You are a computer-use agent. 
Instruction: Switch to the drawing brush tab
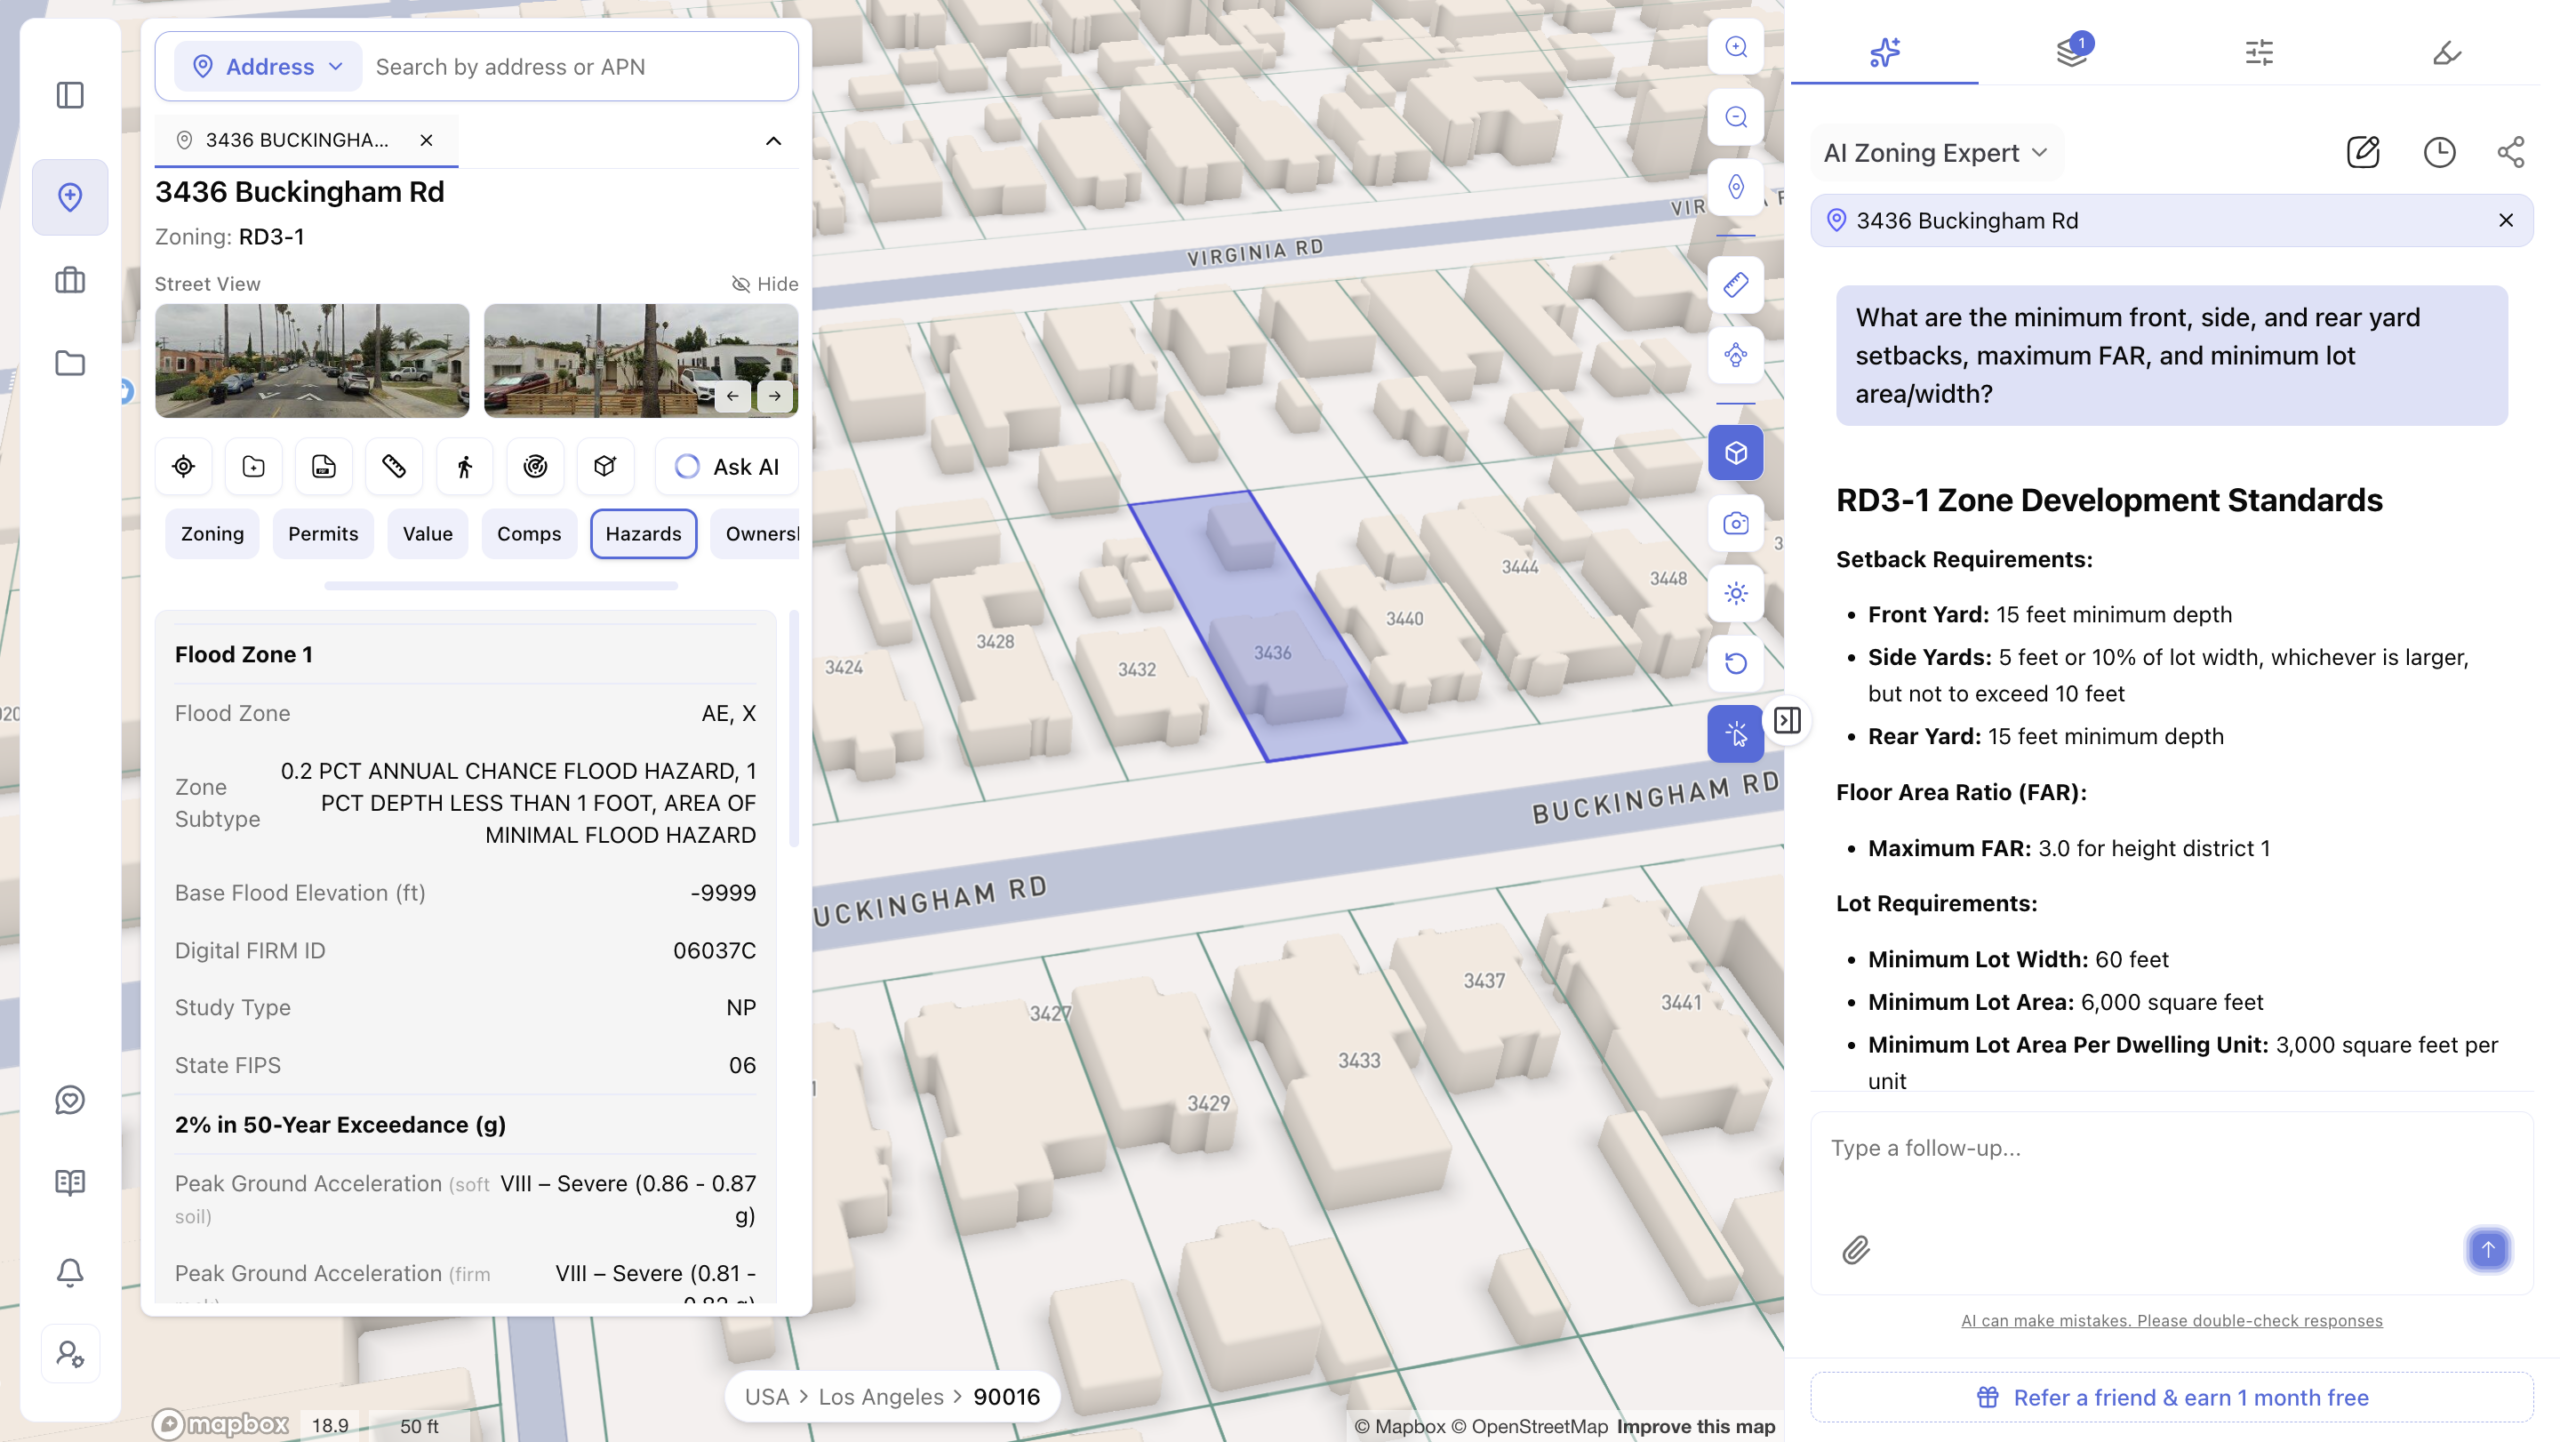click(x=2447, y=51)
